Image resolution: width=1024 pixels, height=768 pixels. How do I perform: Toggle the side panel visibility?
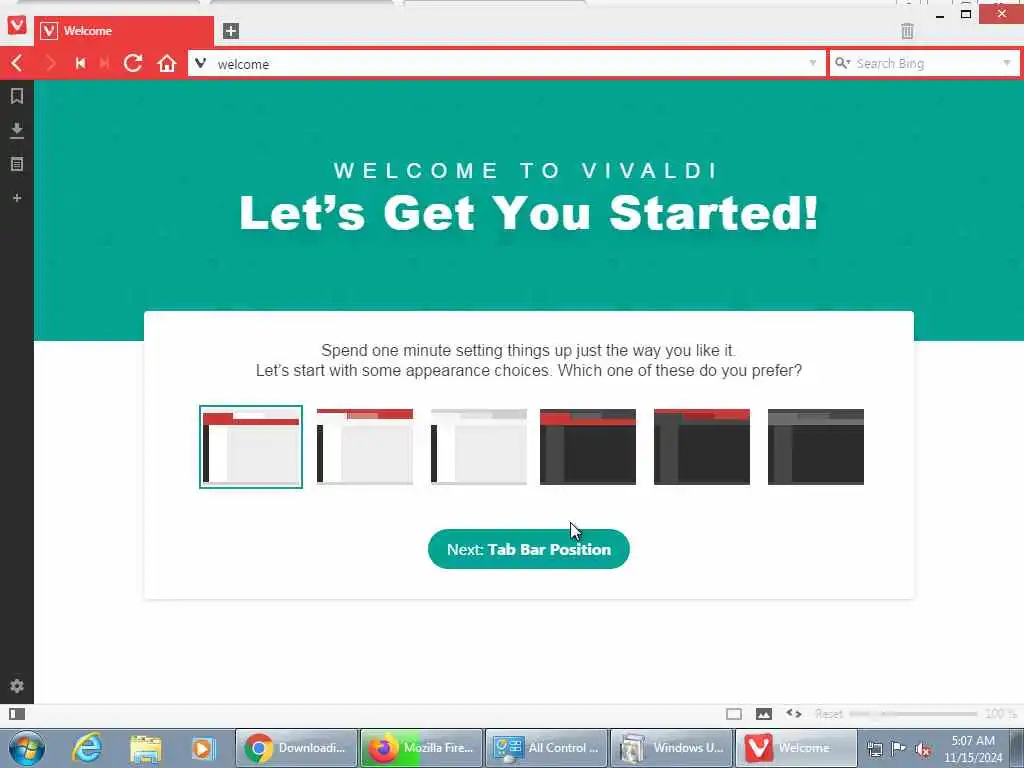point(17,714)
